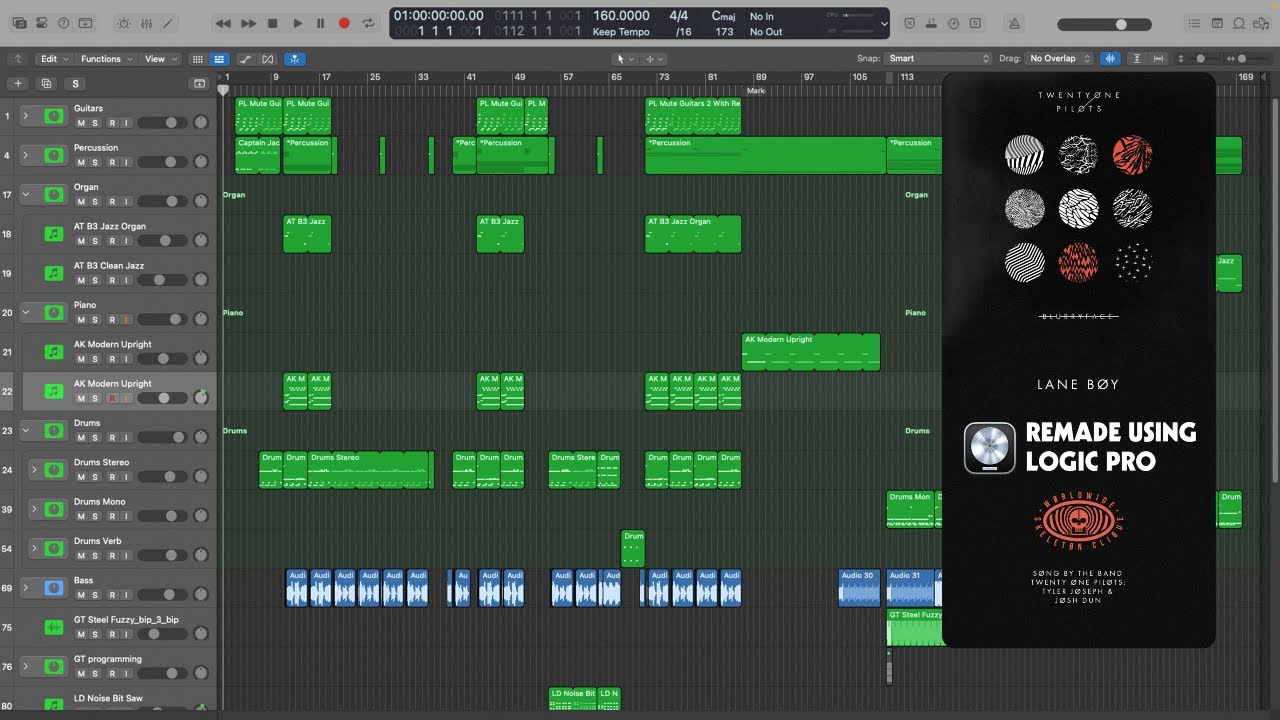Open the Library panel icon
Screen dimensions: 1280x720
click(x=20, y=23)
